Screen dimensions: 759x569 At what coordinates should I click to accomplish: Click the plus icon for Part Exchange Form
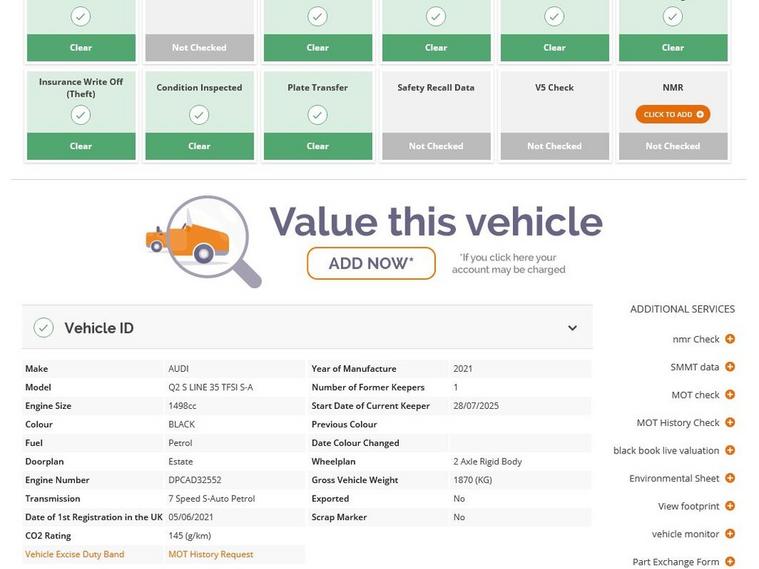[x=730, y=561]
